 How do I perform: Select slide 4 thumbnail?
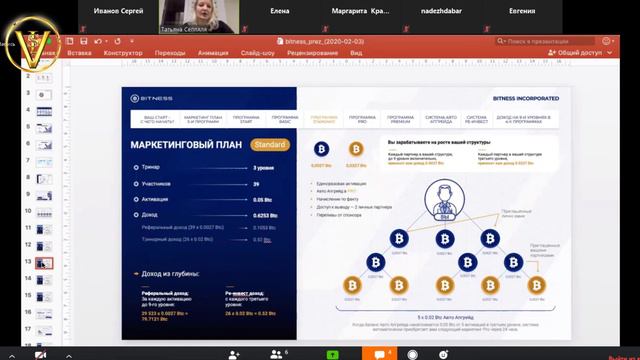click(x=44, y=111)
